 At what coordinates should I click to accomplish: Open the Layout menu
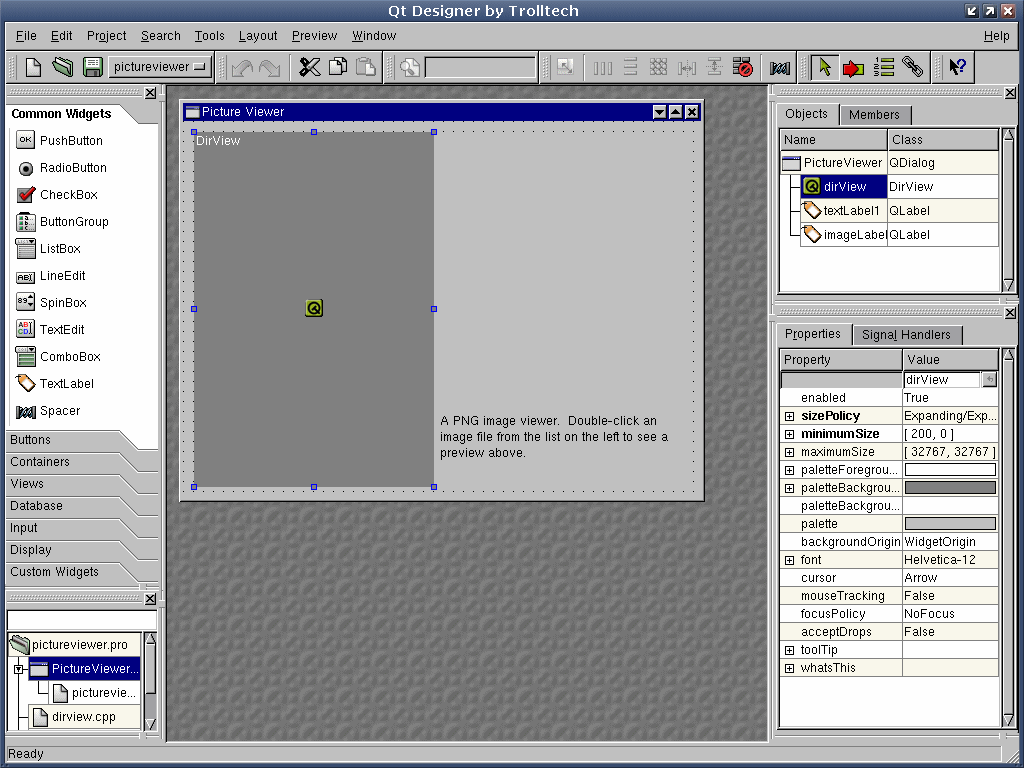[x=258, y=36]
